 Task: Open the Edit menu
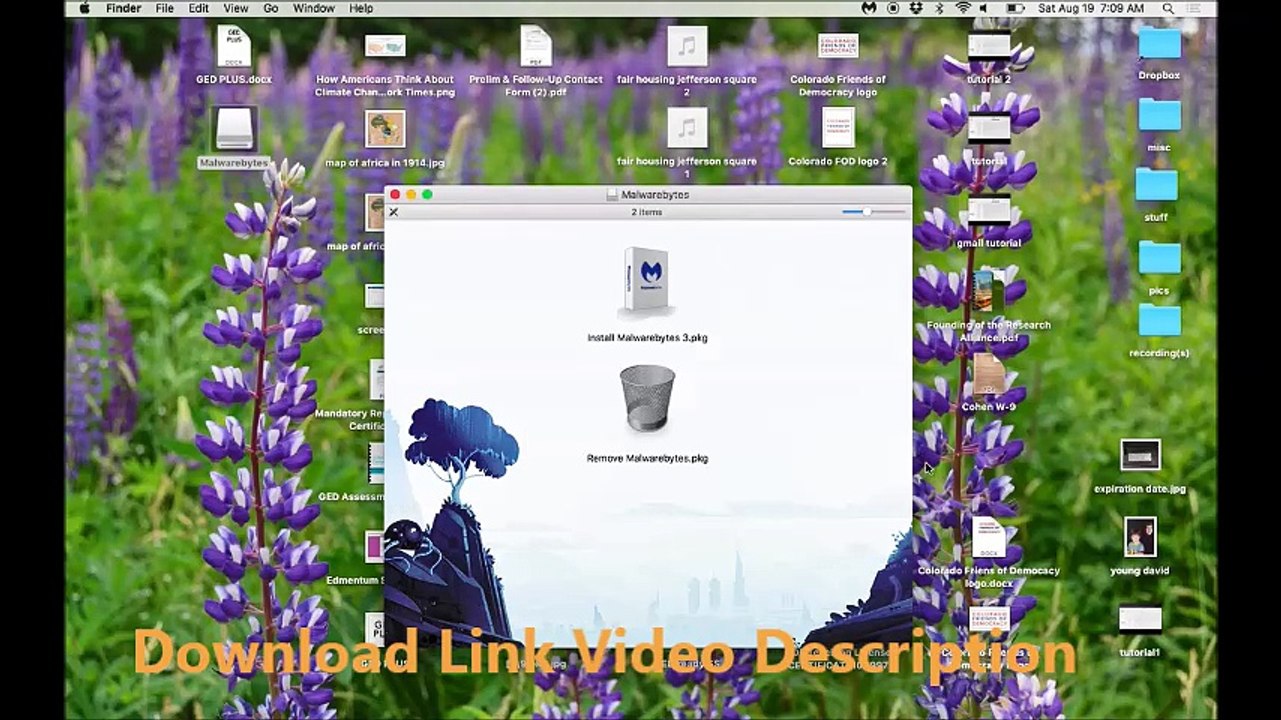199,8
